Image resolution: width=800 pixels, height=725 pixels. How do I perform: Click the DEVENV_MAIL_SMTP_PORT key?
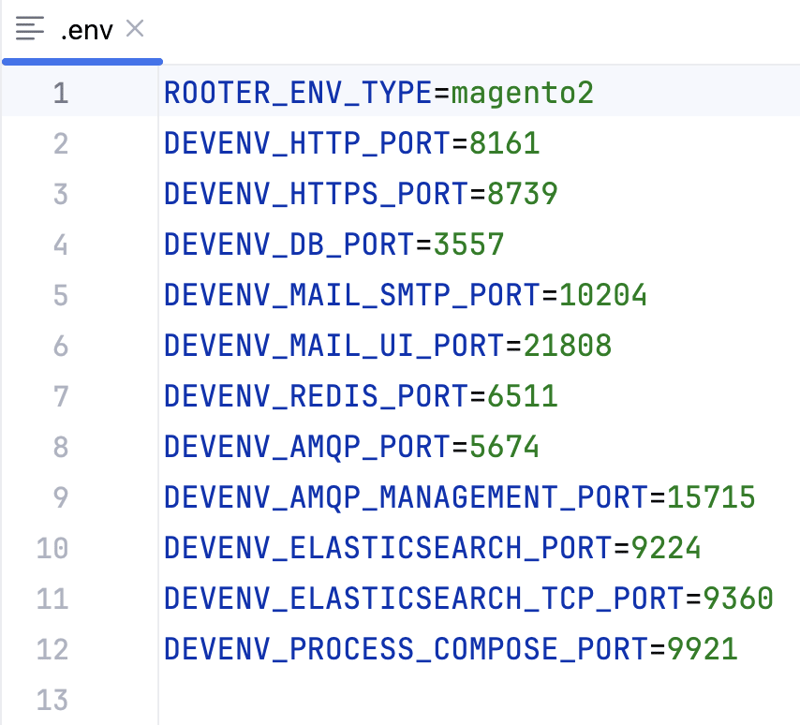(x=353, y=295)
